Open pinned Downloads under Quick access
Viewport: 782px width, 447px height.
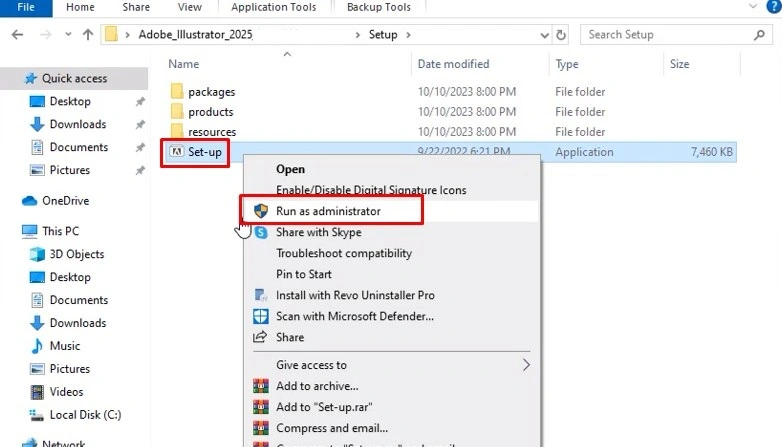coord(78,124)
